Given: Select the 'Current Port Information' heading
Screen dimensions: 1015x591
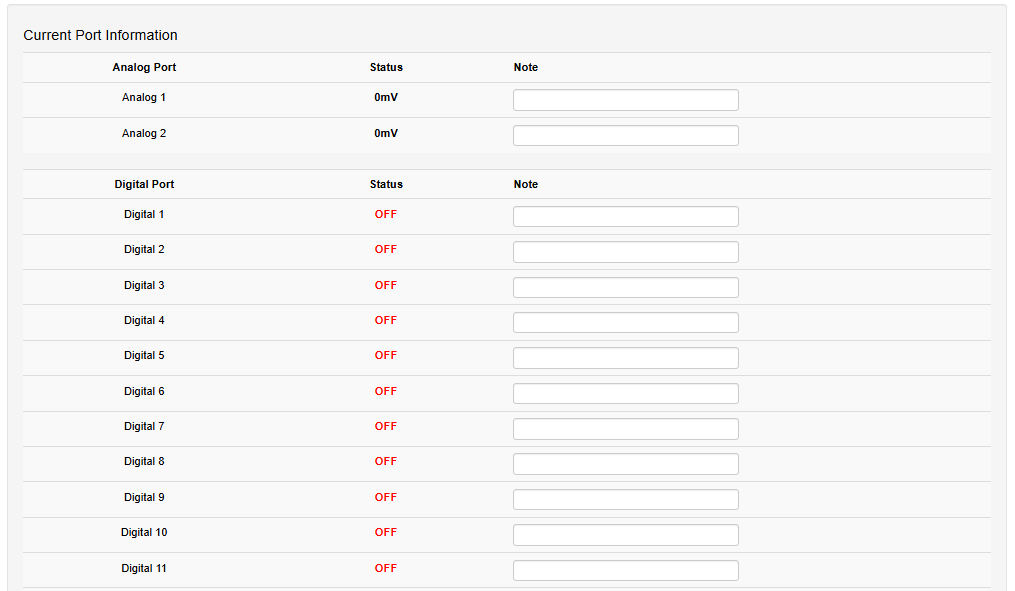Looking at the screenshot, I should pos(100,35).
